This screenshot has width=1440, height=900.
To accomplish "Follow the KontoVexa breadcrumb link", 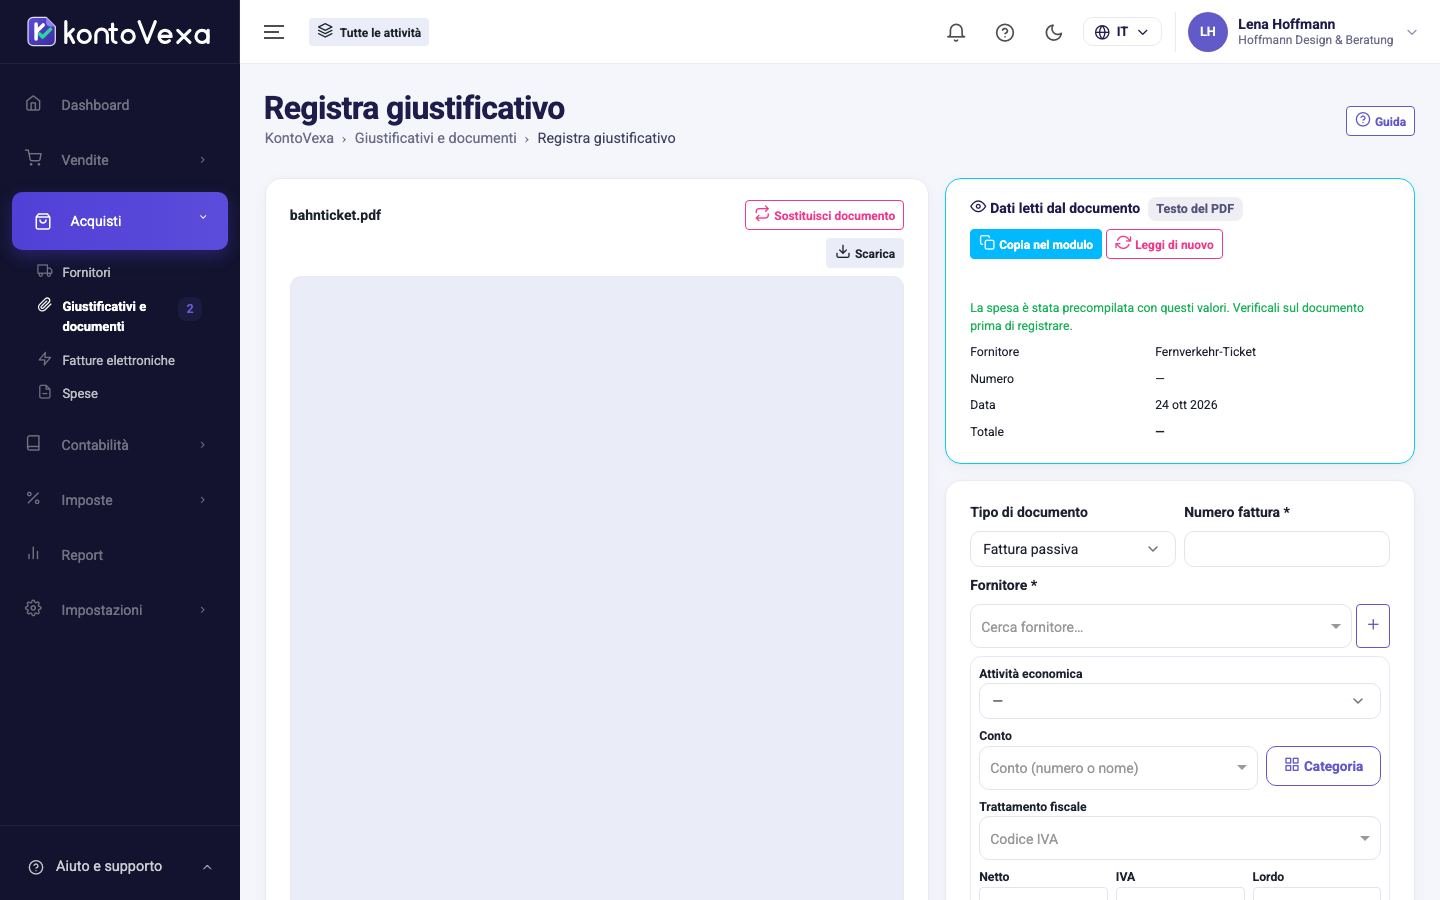I will (299, 138).
